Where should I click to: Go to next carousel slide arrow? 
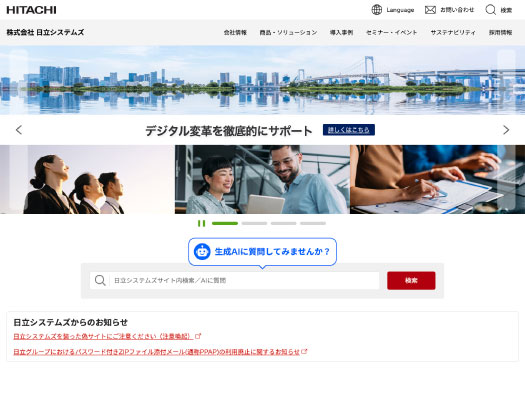(506, 130)
